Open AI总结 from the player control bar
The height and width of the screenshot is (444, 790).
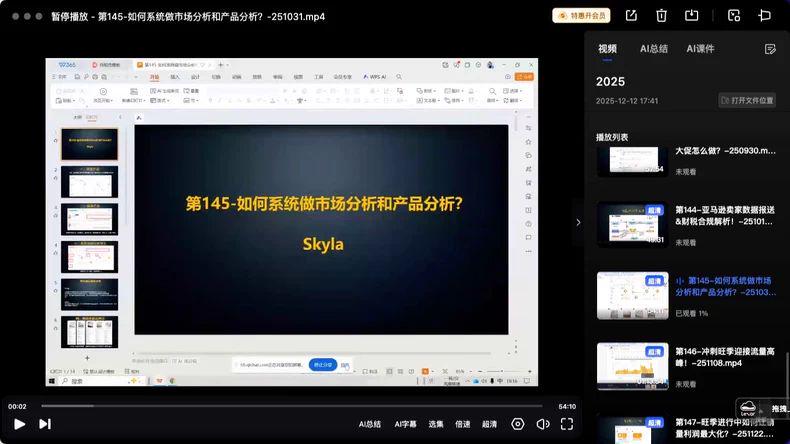[x=370, y=424]
